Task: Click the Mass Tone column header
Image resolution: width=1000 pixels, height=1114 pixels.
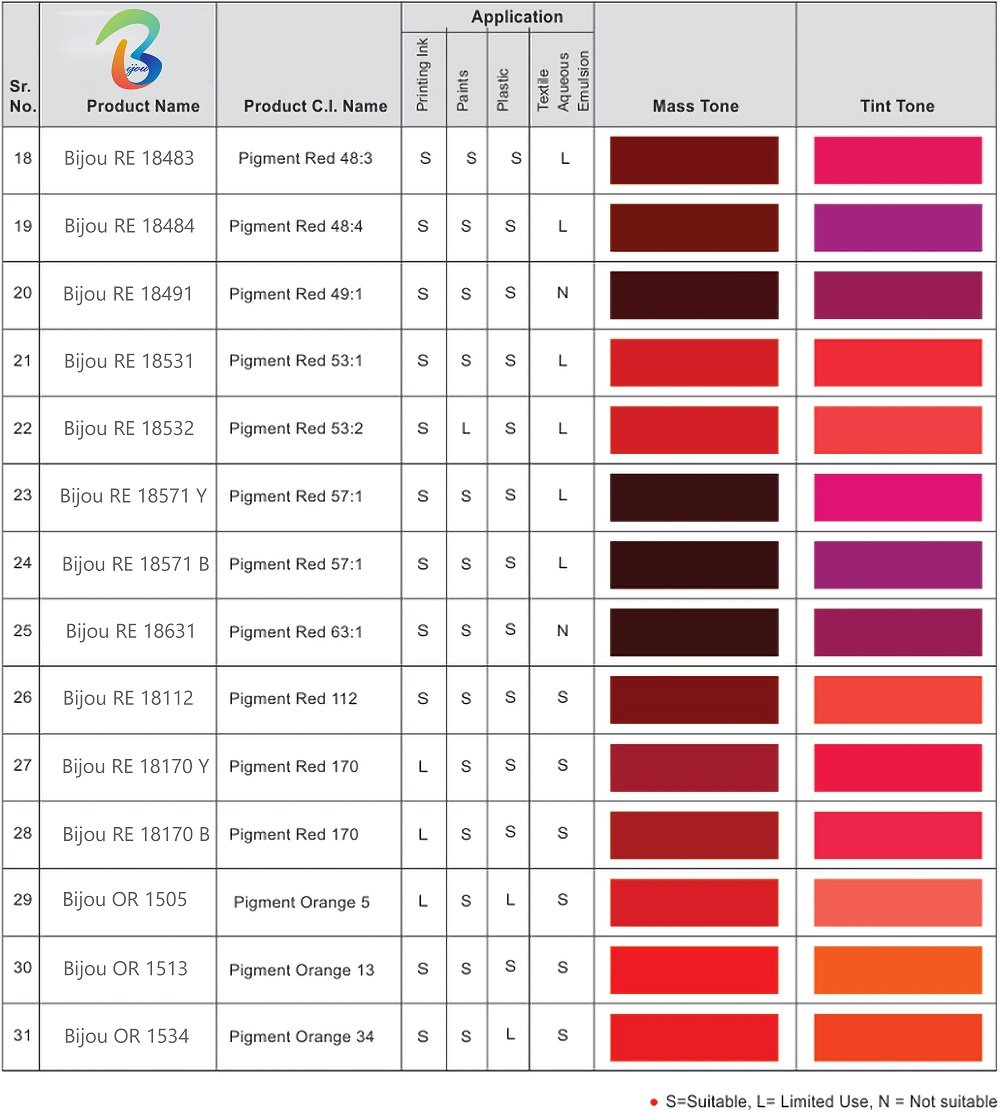Action: coord(695,106)
